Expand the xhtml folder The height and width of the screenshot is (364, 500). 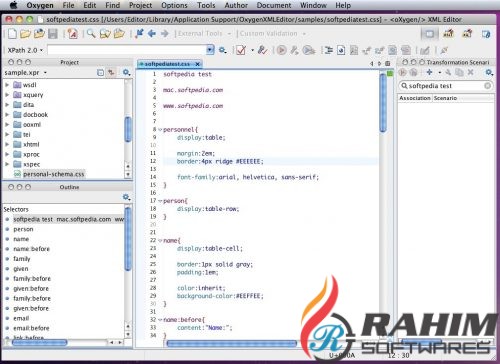pyautogui.click(x=7, y=144)
